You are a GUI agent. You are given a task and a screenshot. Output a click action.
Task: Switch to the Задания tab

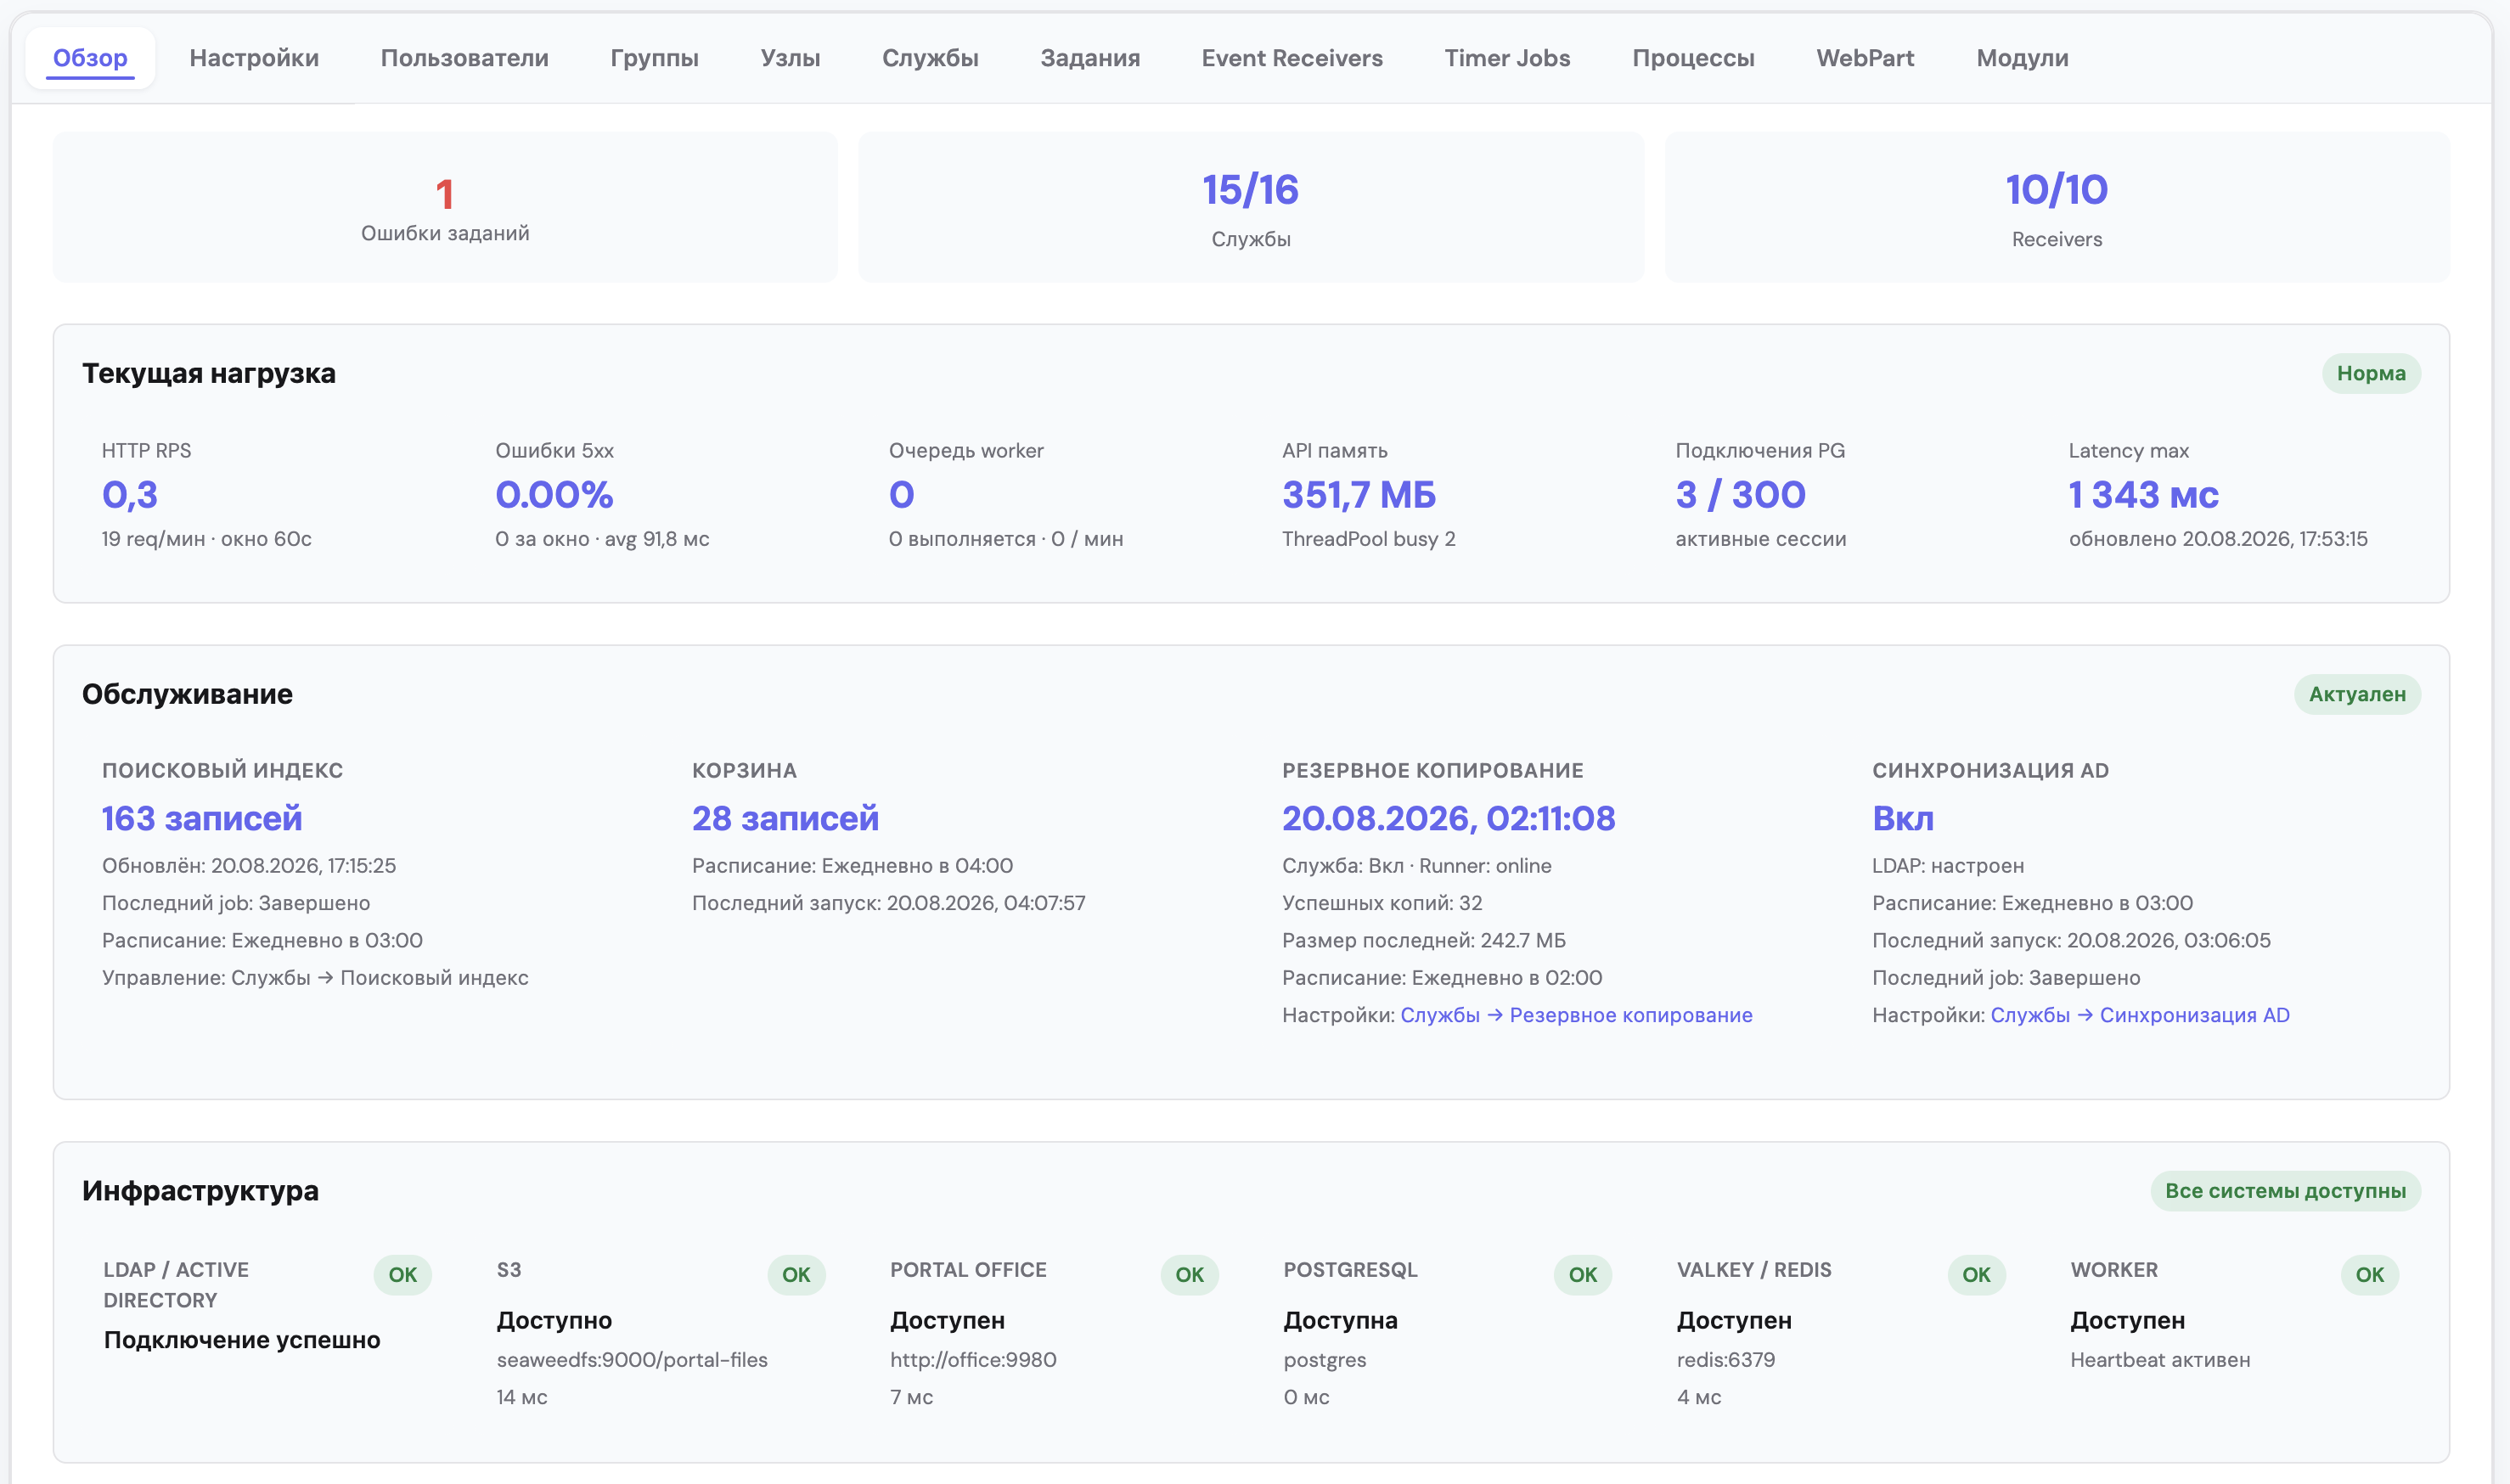point(1090,58)
